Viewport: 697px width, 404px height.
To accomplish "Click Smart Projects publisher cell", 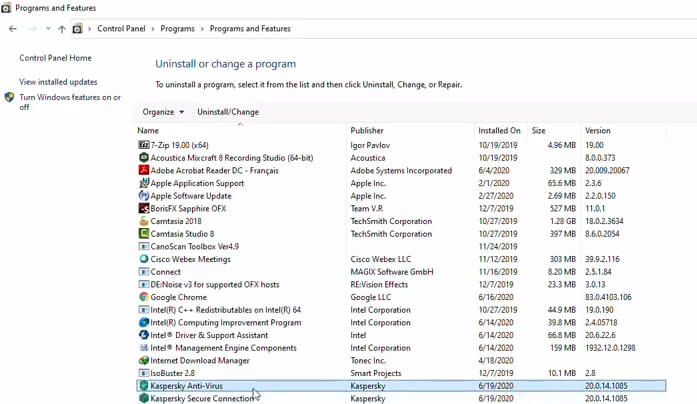I will (376, 373).
